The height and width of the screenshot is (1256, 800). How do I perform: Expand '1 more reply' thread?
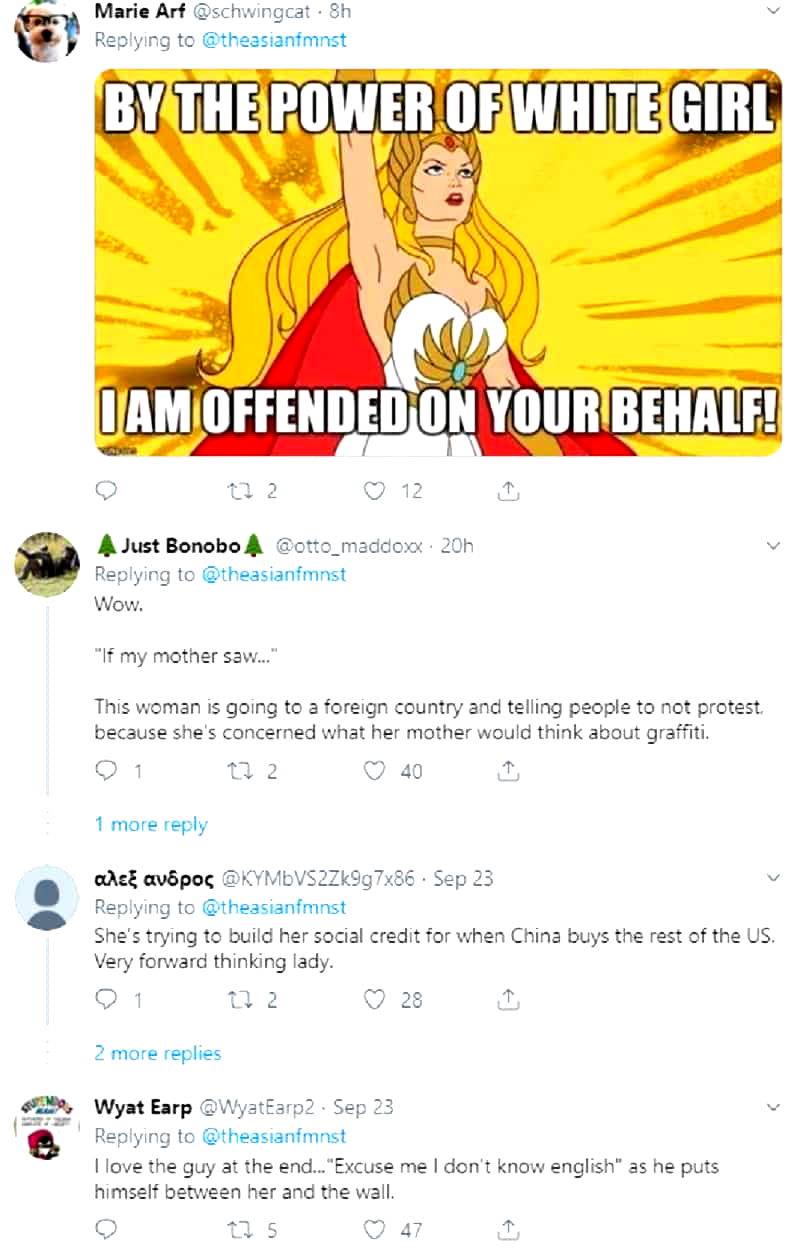(x=151, y=825)
